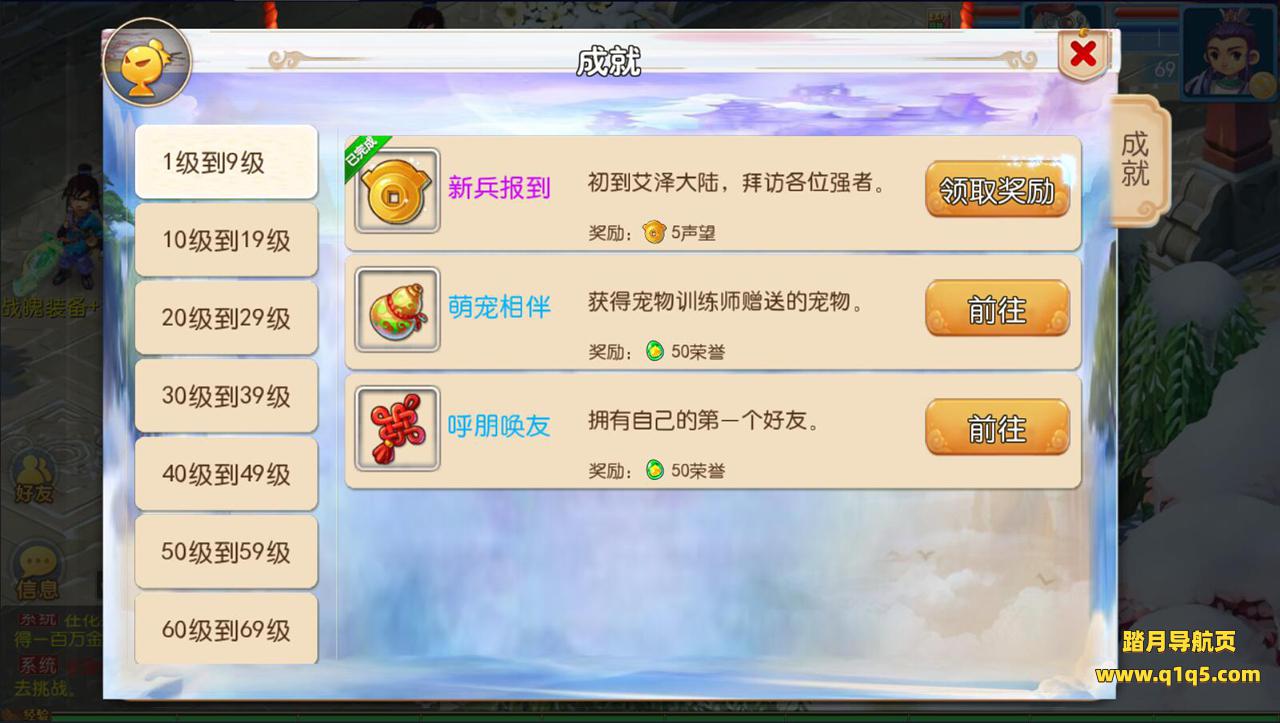1280x723 pixels.
Task: Select the 50级到59级 tab
Action: 226,552
